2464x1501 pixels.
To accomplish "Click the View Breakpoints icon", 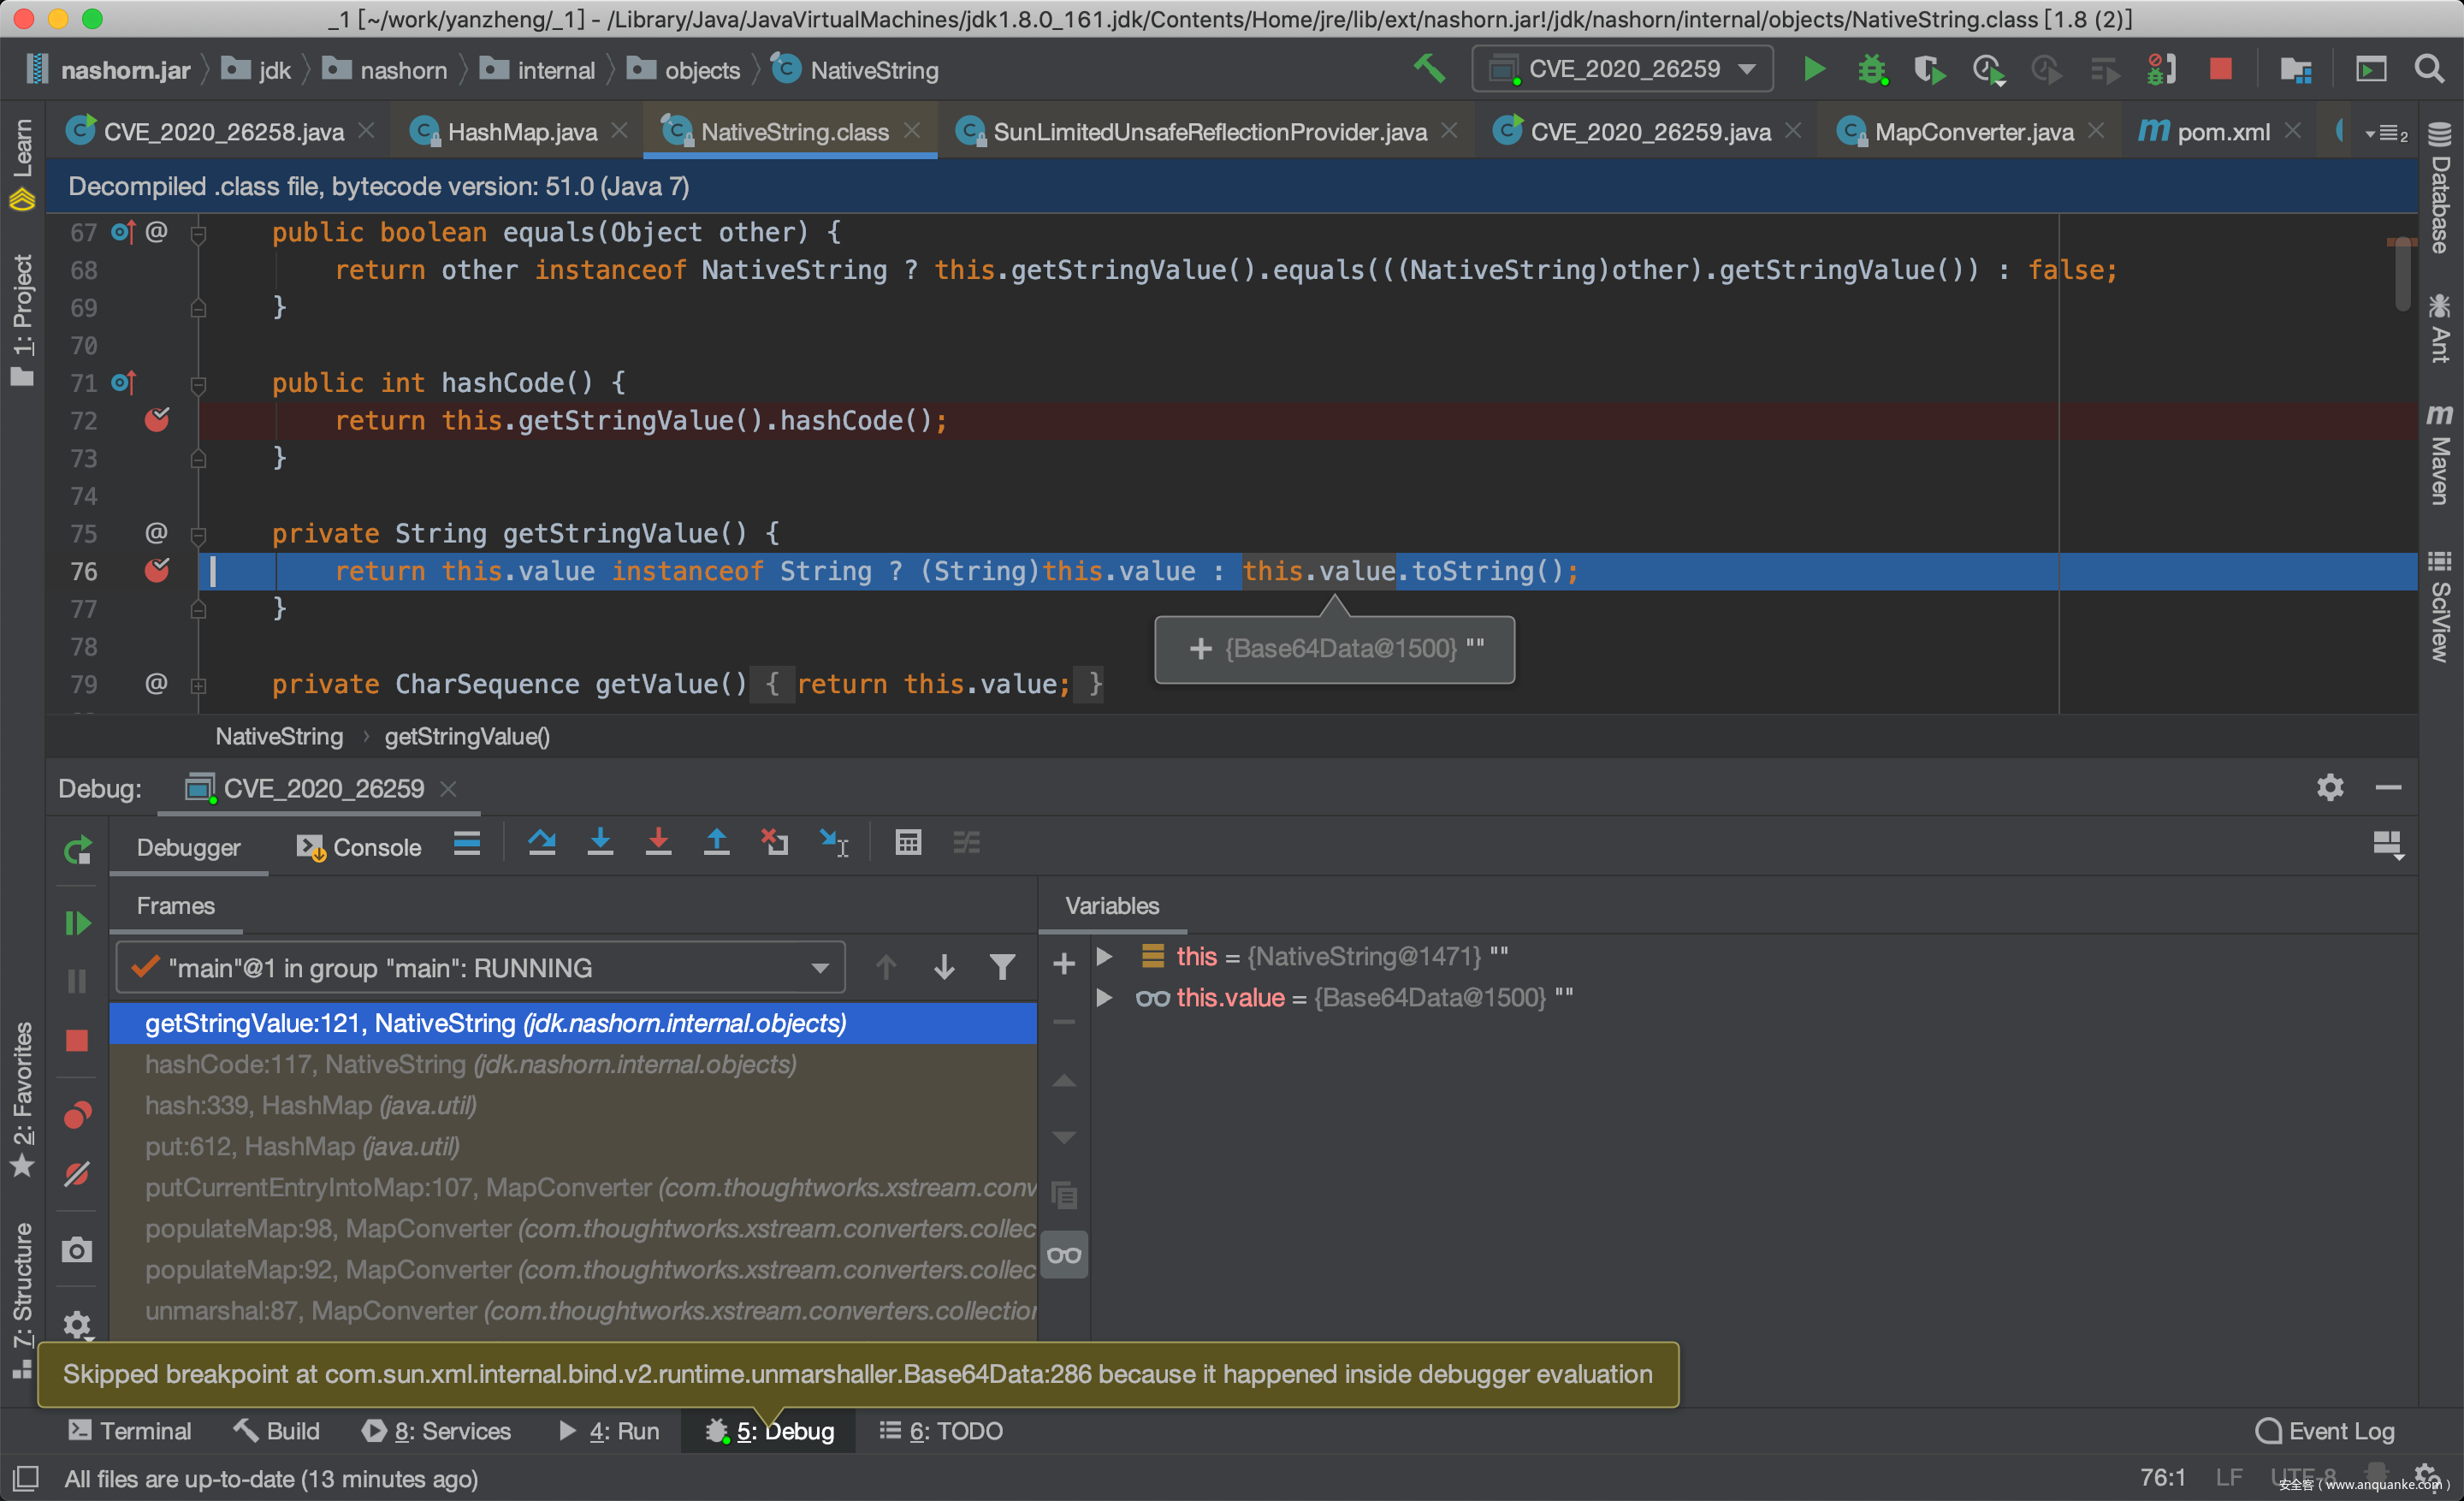I will tap(77, 1114).
